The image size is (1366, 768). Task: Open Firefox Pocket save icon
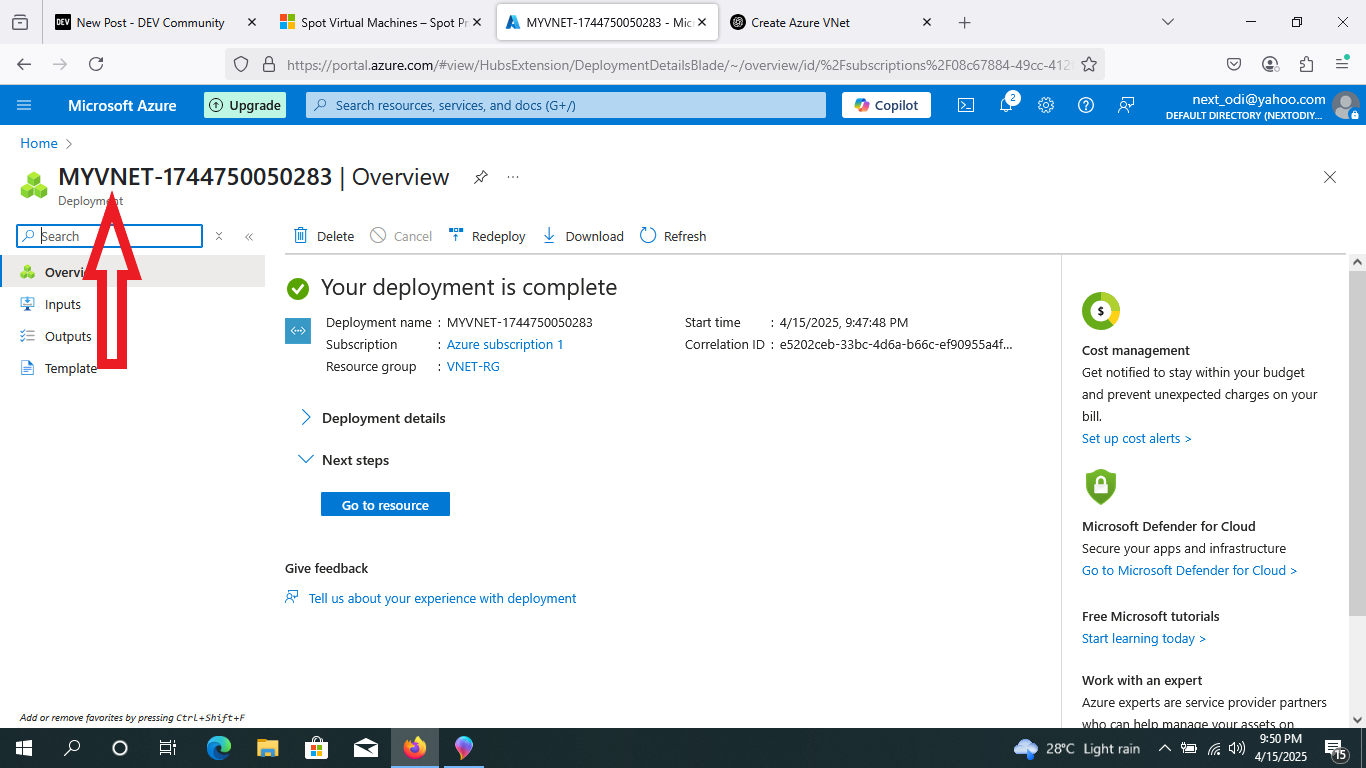pyautogui.click(x=1234, y=64)
